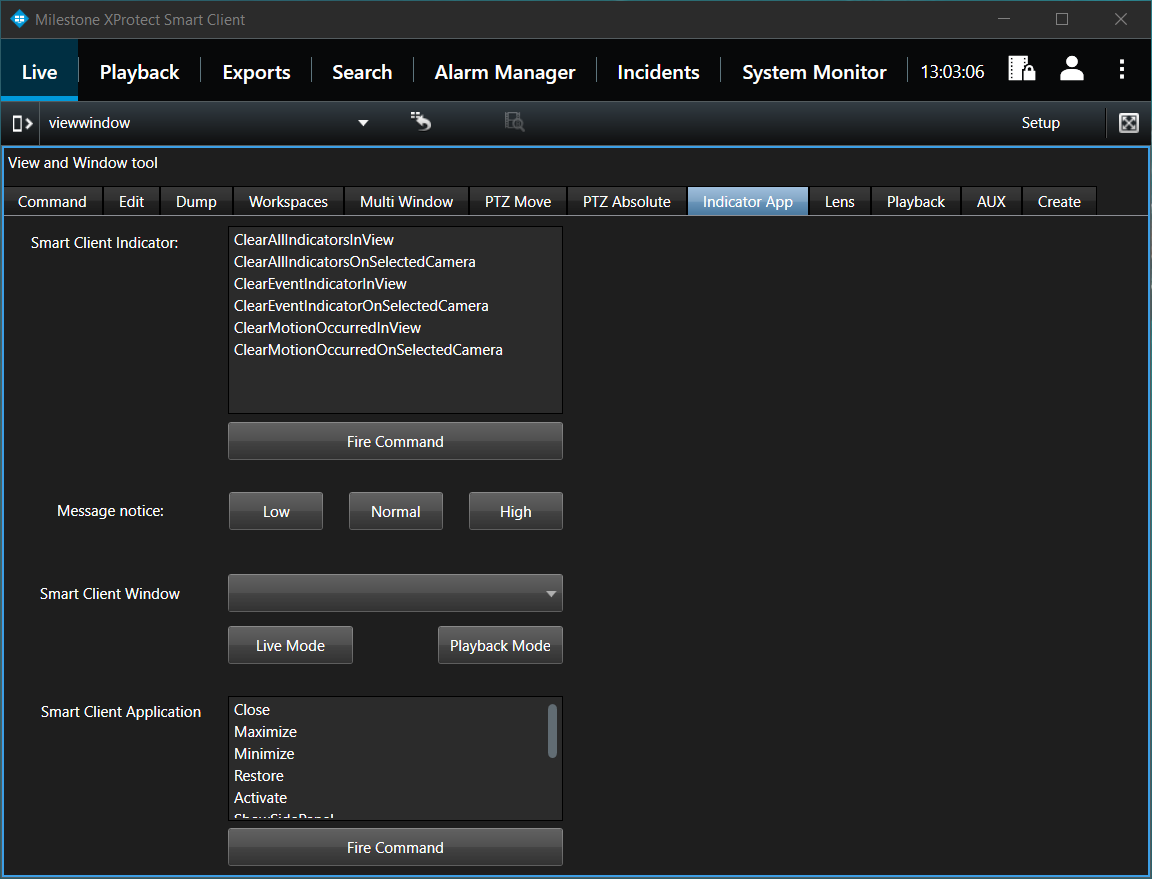Select the Create tool tab
The width and height of the screenshot is (1152, 879).
(1059, 201)
